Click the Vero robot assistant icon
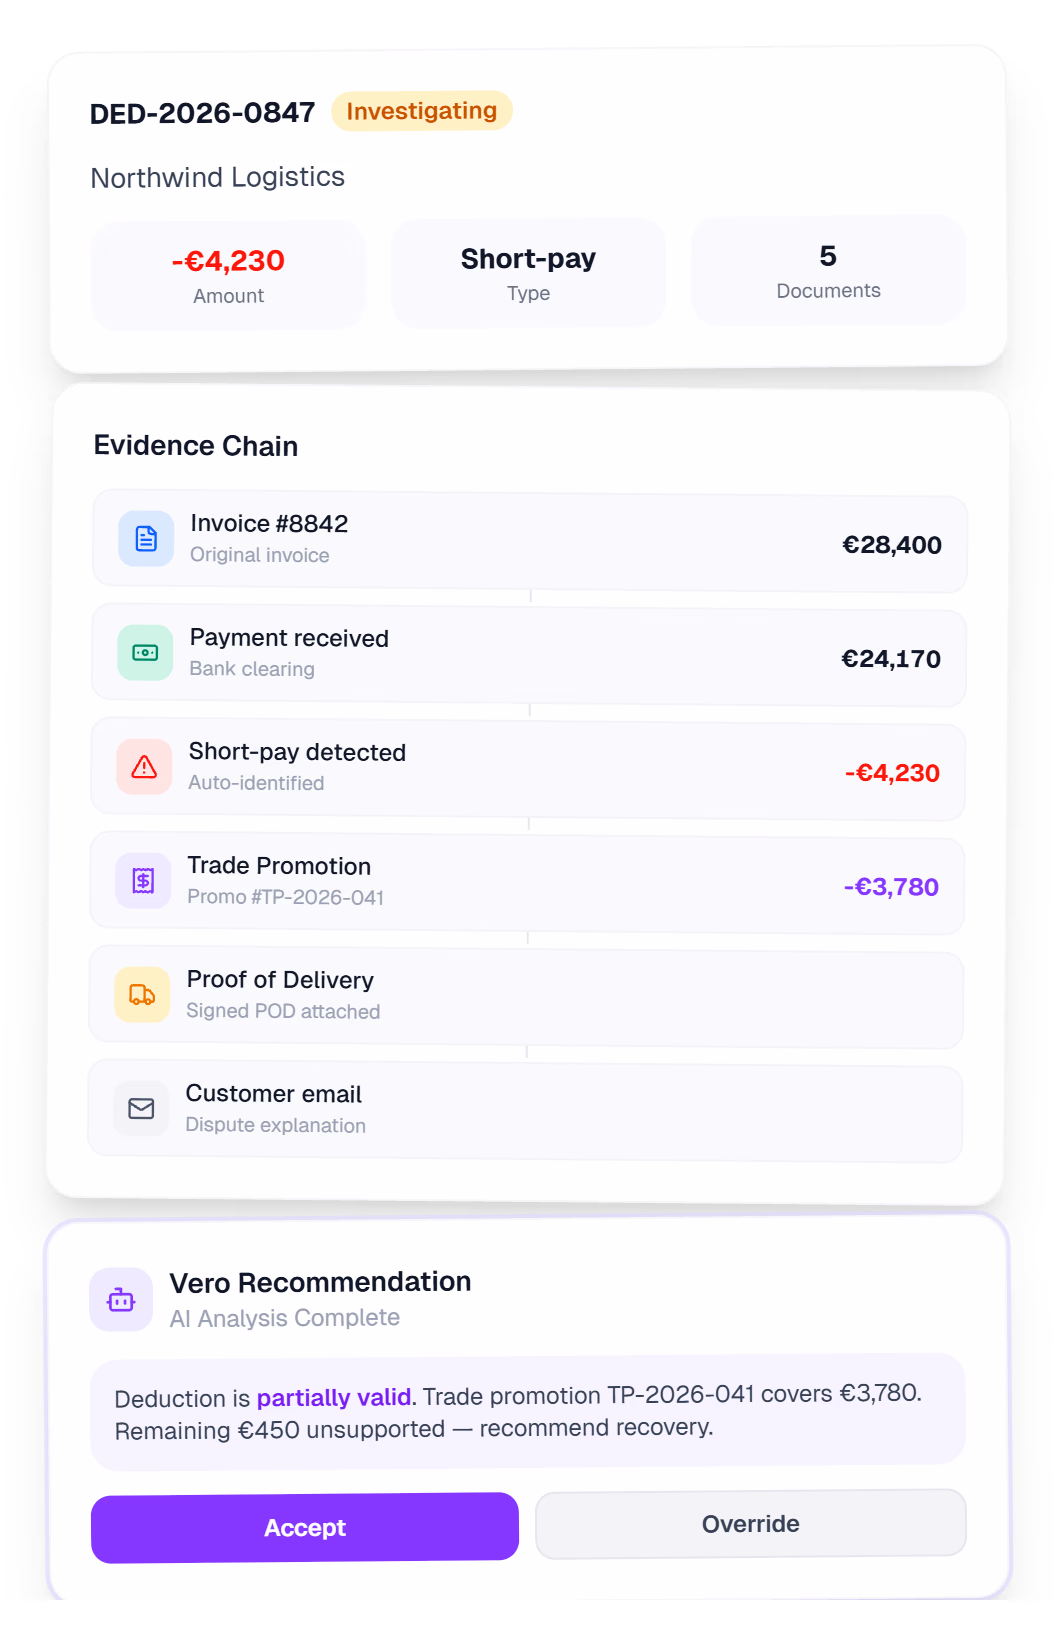The width and height of the screenshot is (1056, 1650). click(x=121, y=1299)
